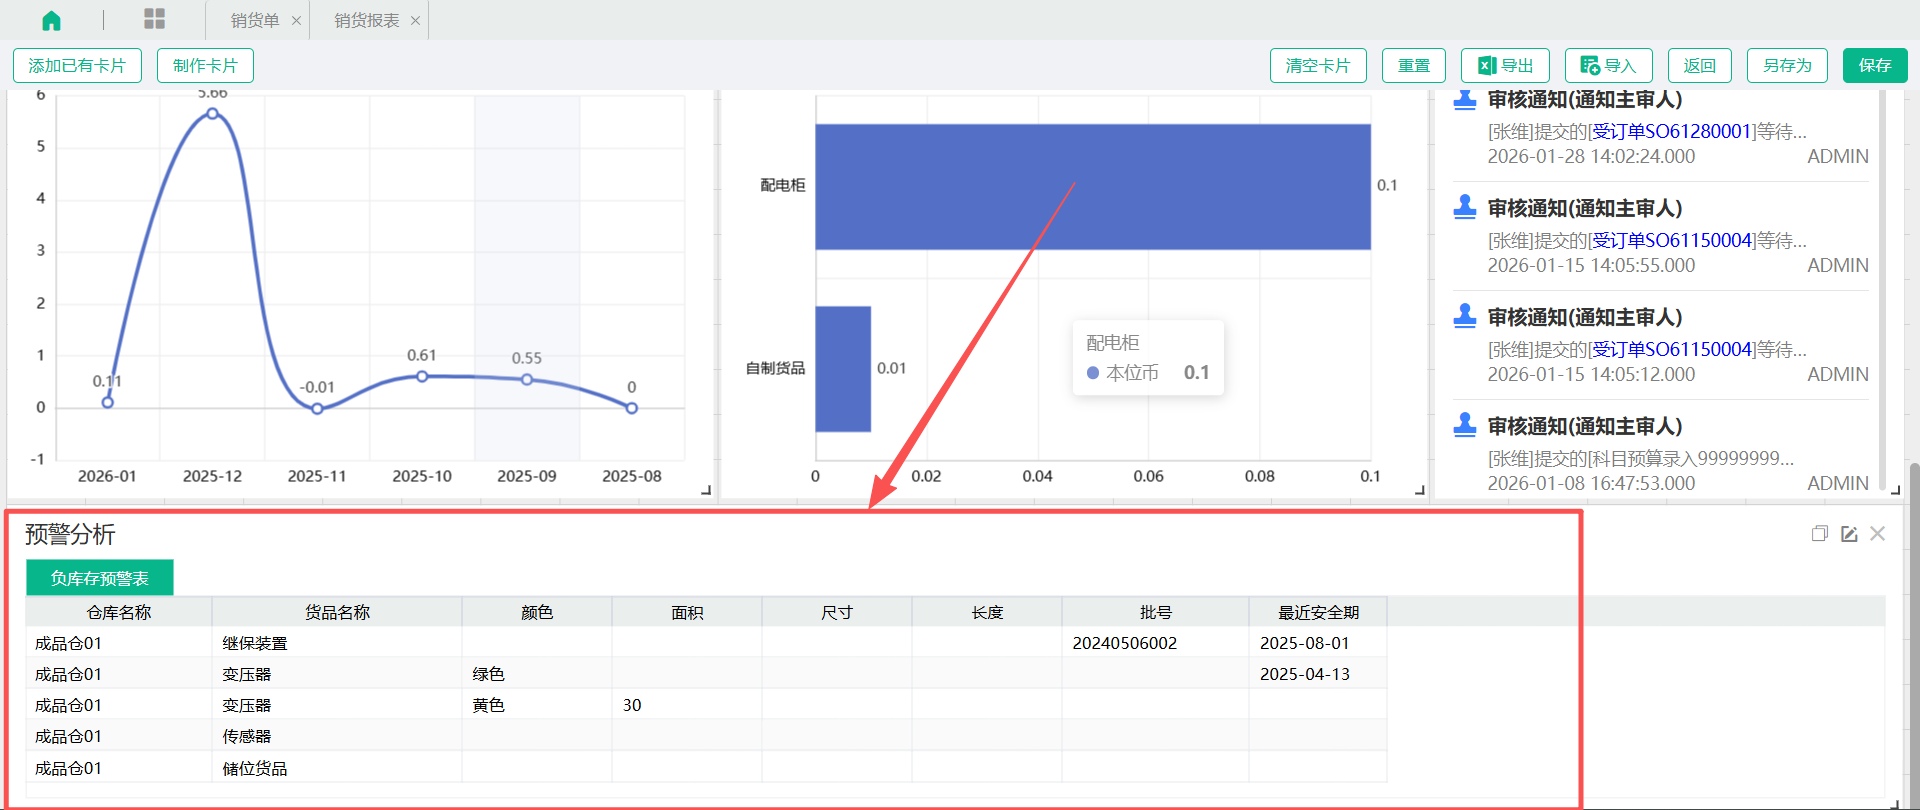Image resolution: width=1920 pixels, height=810 pixels.
Task: Go to the green home icon
Action: coord(51,20)
